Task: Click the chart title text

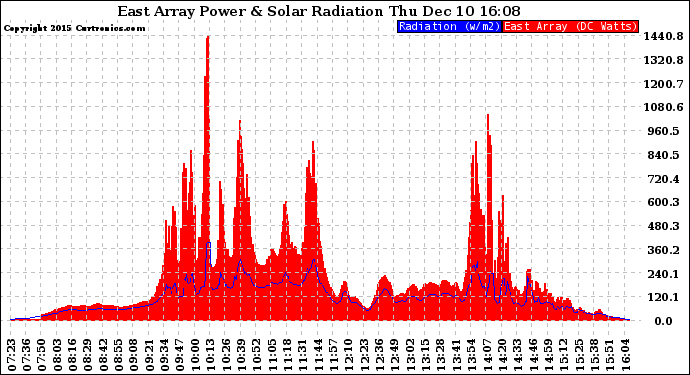Action: (319, 11)
